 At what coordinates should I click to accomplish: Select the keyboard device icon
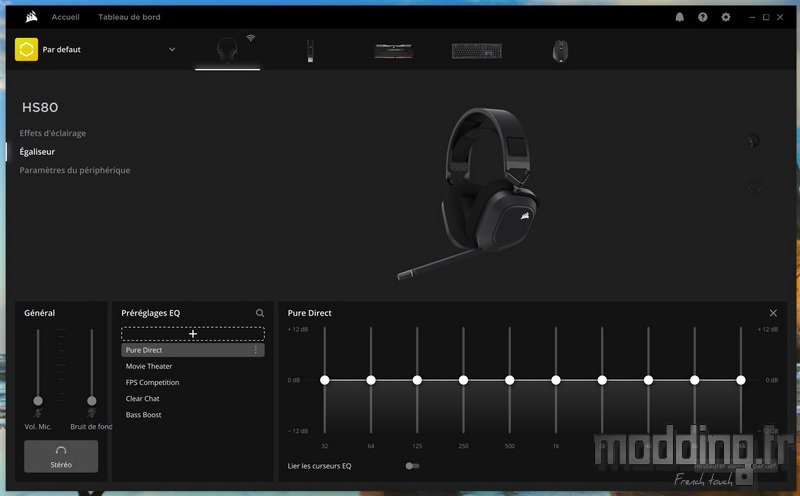click(477, 51)
